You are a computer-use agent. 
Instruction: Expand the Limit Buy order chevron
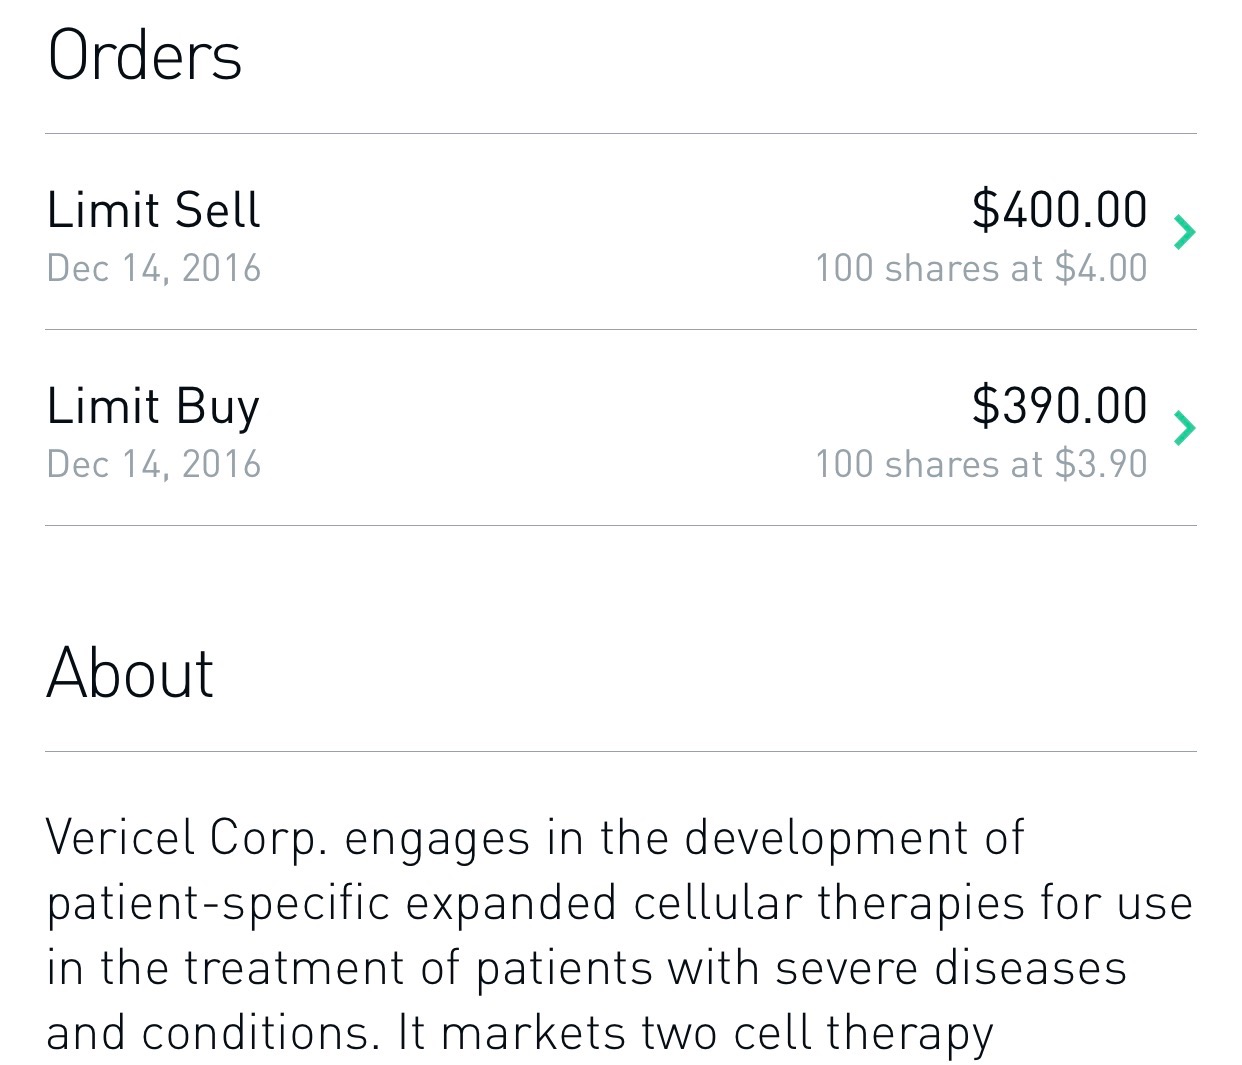[1185, 428]
